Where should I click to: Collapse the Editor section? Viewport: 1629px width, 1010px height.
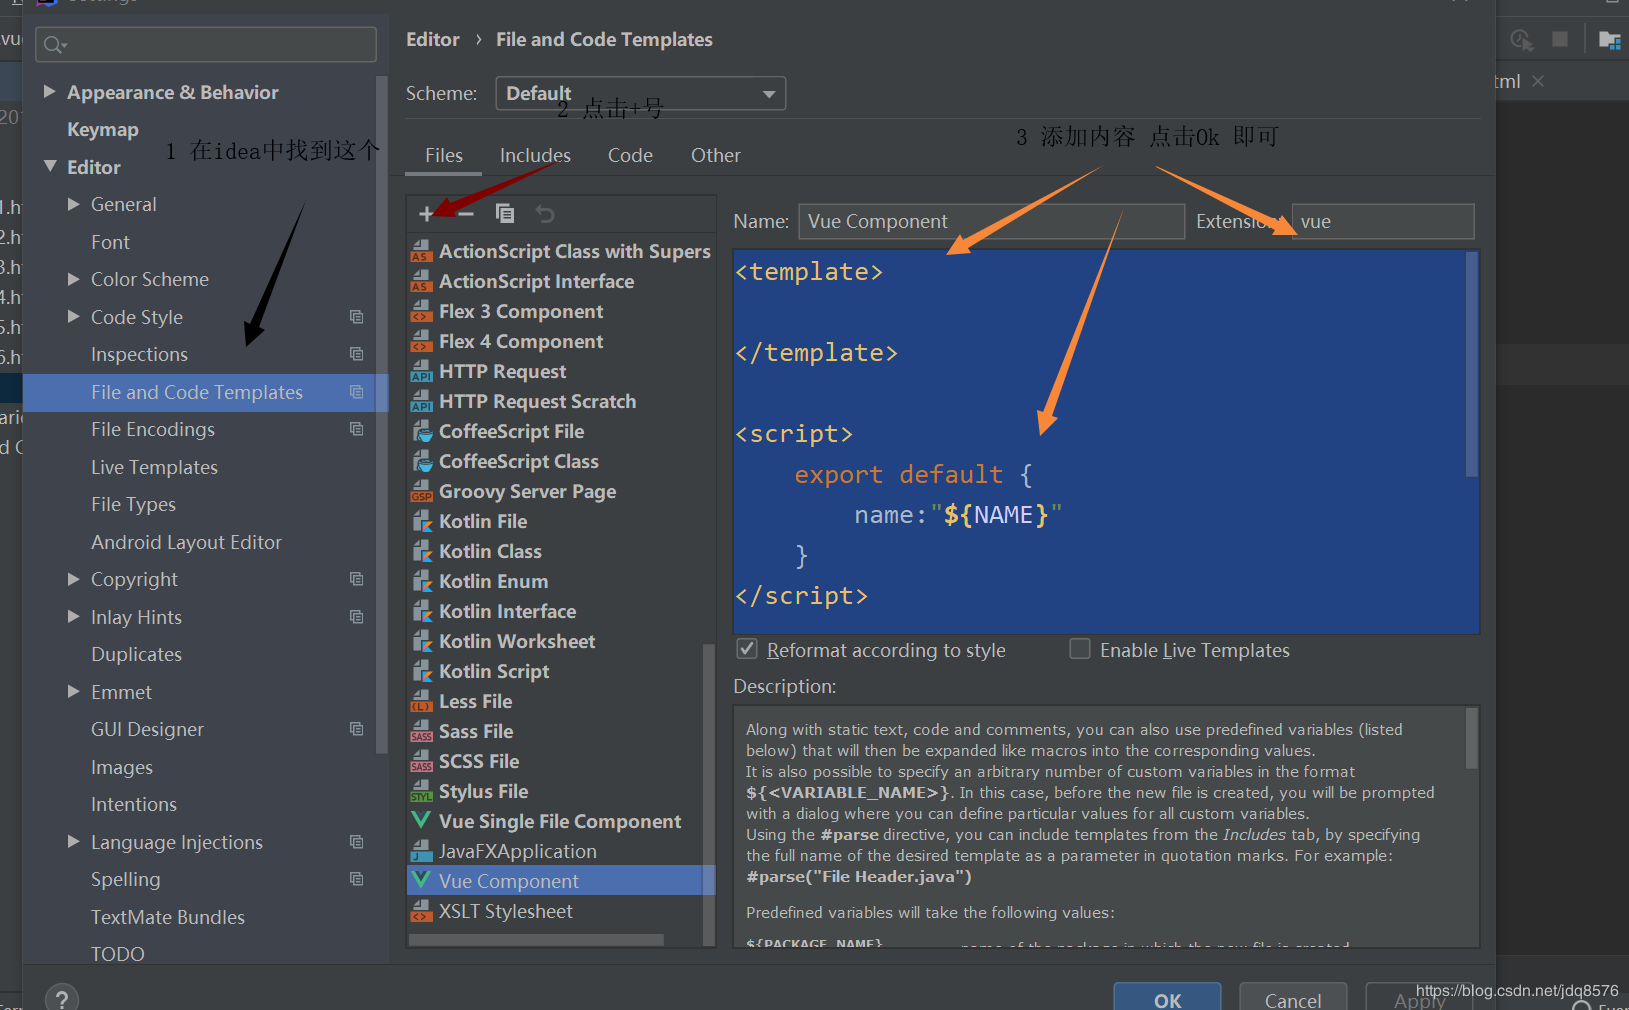tap(50, 166)
